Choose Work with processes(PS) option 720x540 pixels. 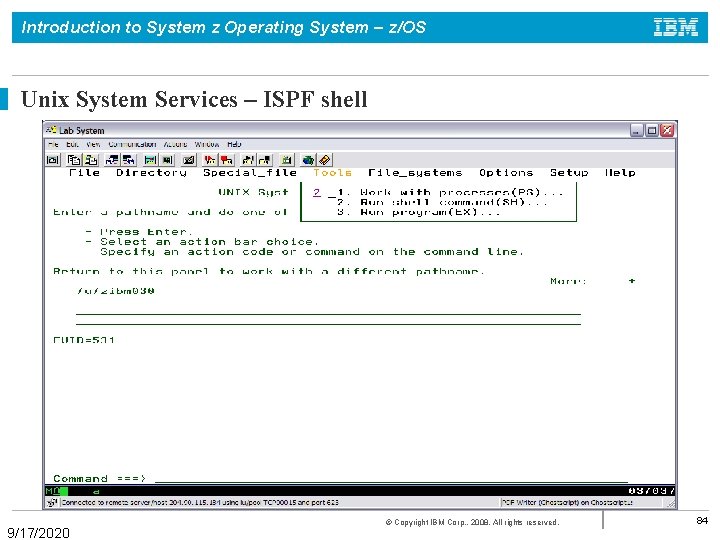450,192
